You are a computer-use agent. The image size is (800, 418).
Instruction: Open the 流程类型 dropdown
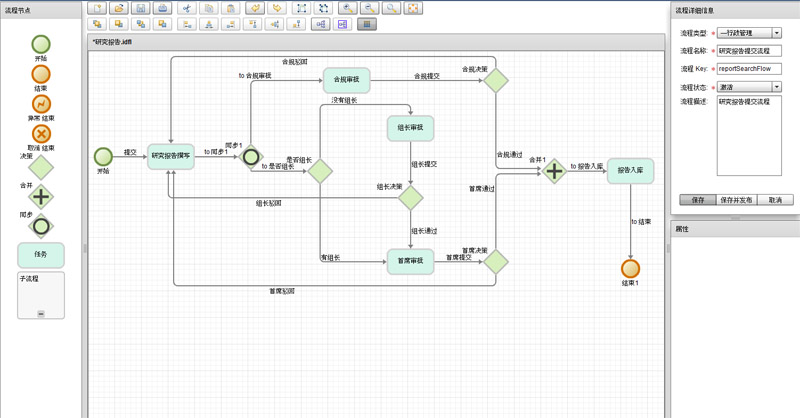(777, 33)
